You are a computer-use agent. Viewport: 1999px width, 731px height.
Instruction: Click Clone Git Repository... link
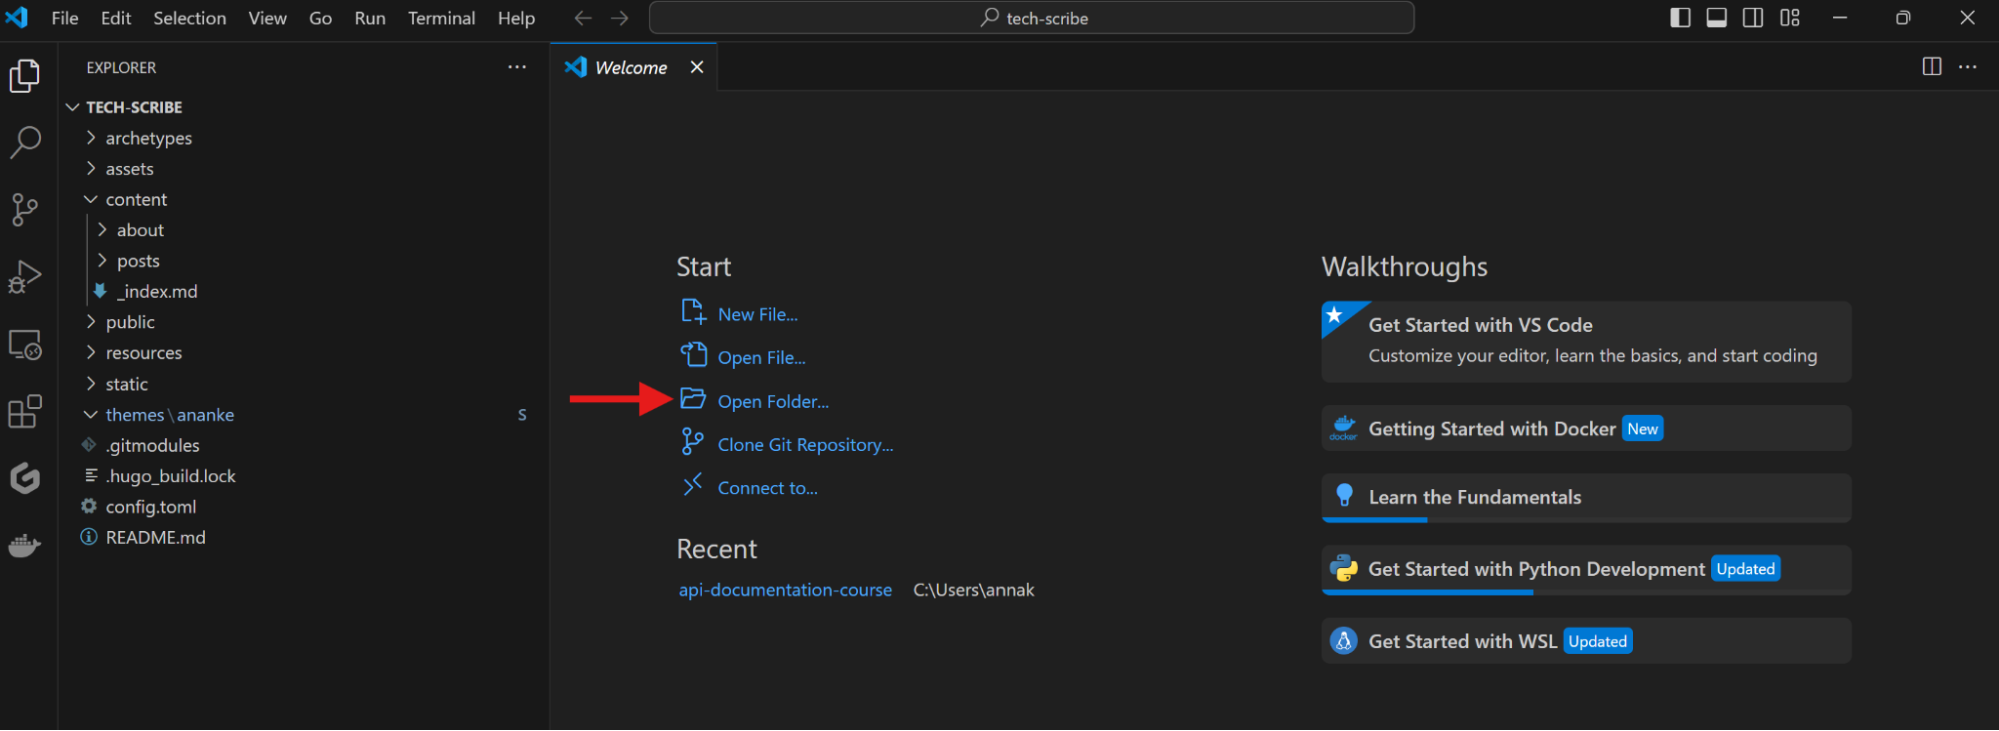tap(806, 444)
